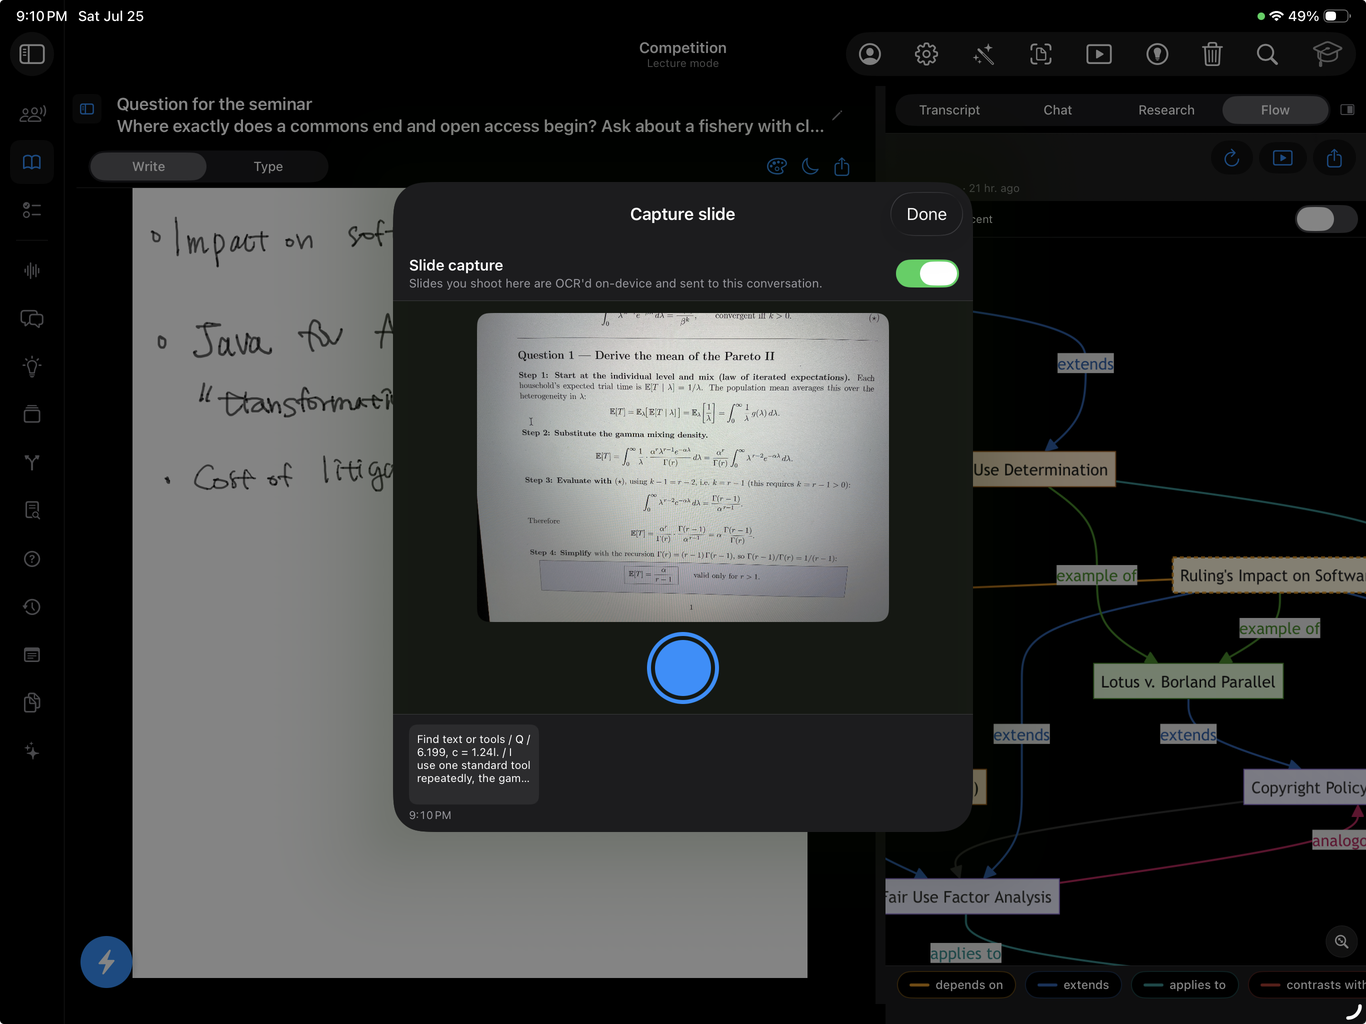1366x1024 pixels.
Task: Open the history clock icon in sidebar
Action: coord(32,607)
